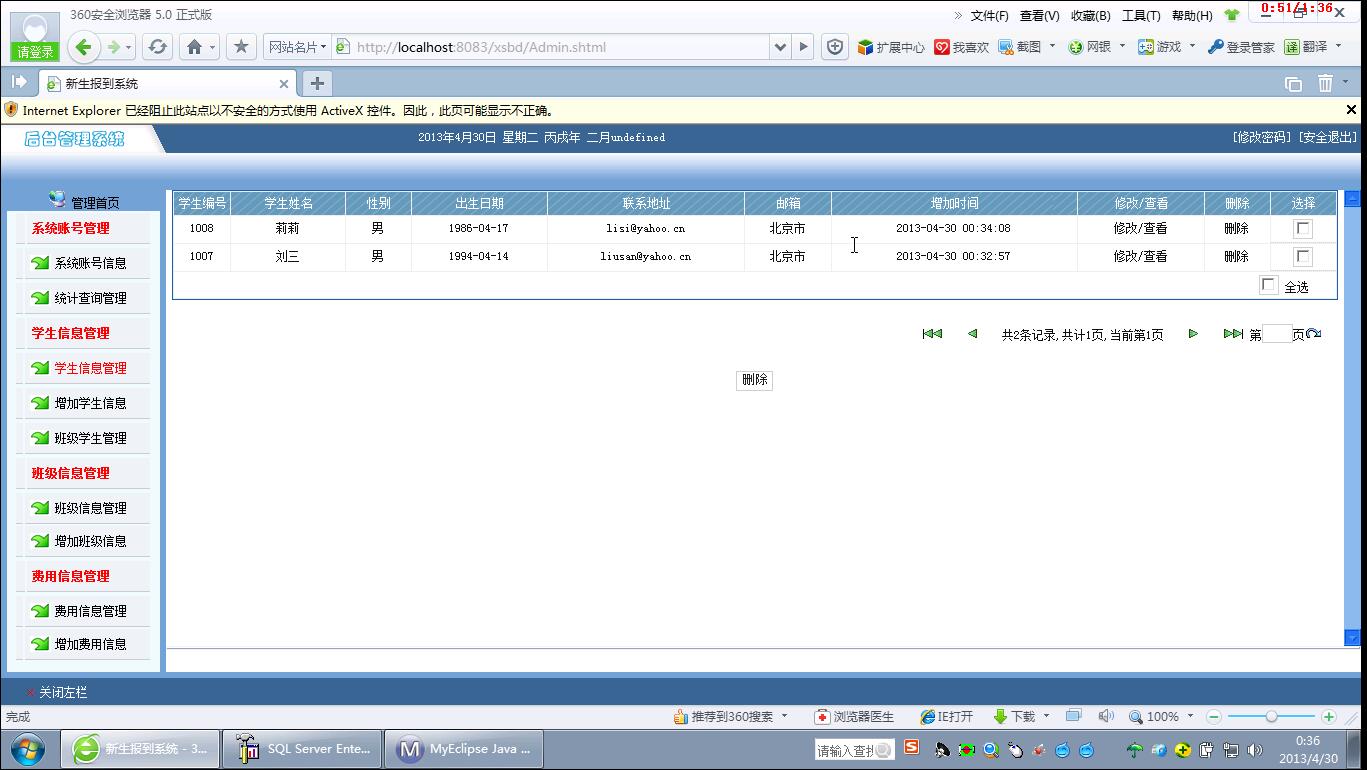Open 浏览器医生 browser doctor
Image resolution: width=1367 pixels, height=770 pixels.
coord(854,717)
